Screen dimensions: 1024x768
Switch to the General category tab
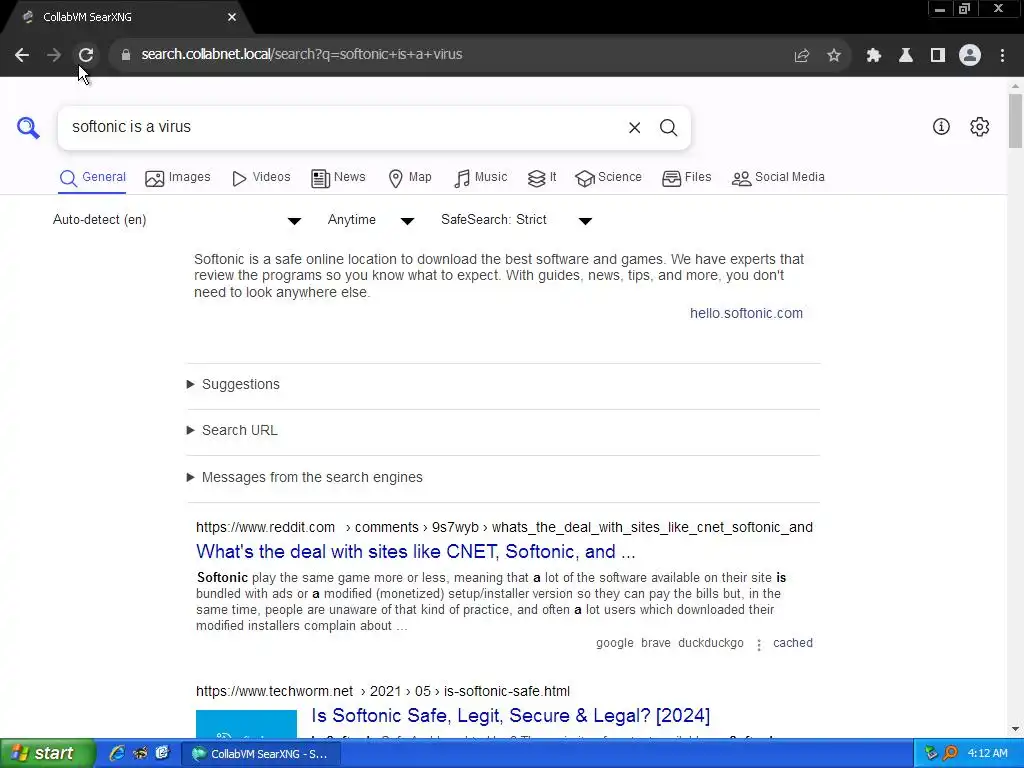92,178
